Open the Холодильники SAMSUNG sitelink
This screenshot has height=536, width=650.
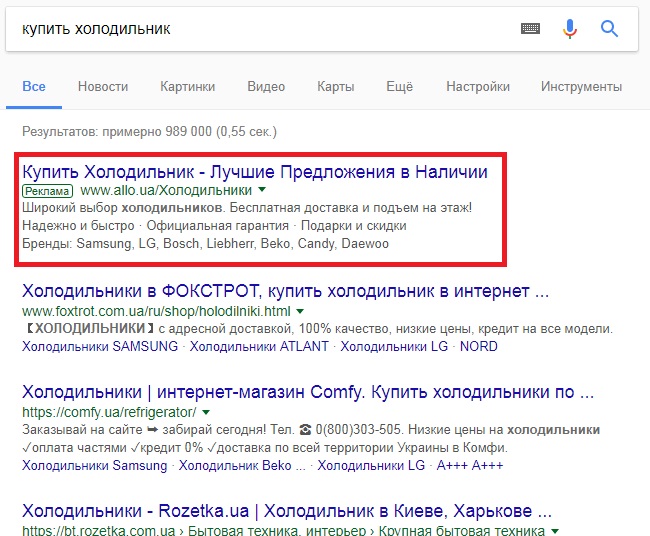(100, 346)
